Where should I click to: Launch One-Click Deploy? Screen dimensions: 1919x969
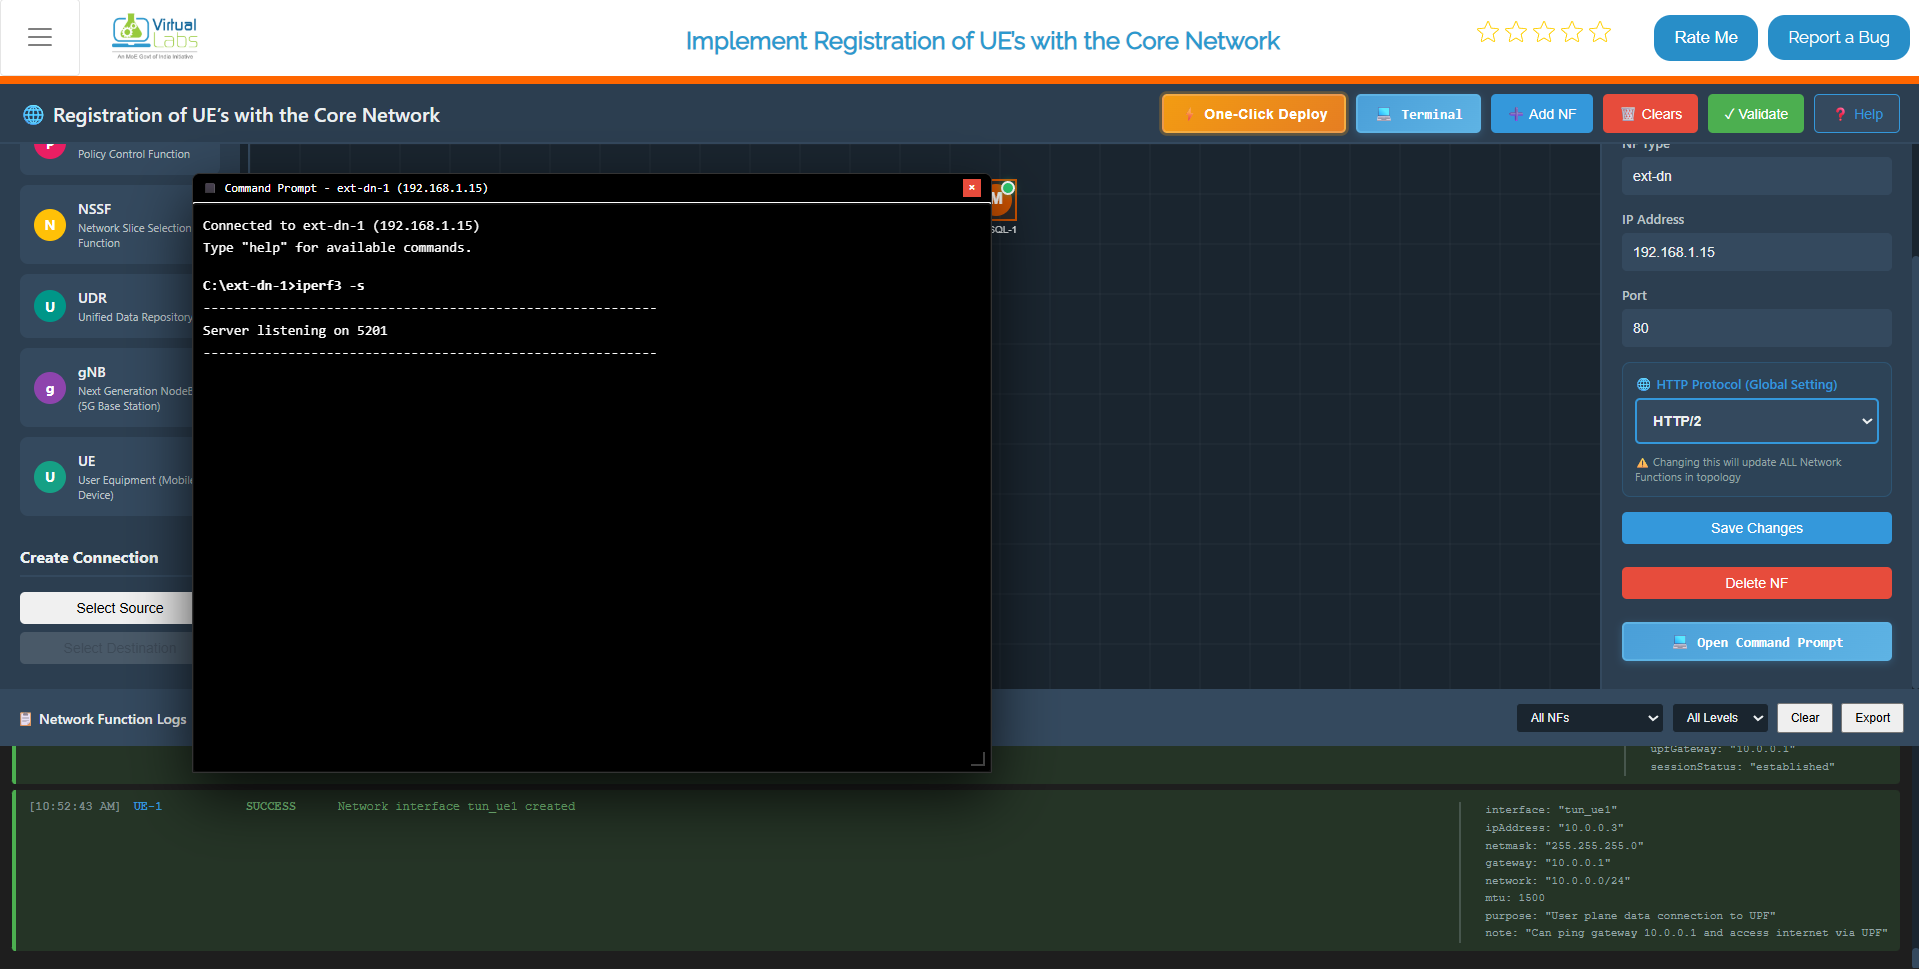tap(1254, 114)
